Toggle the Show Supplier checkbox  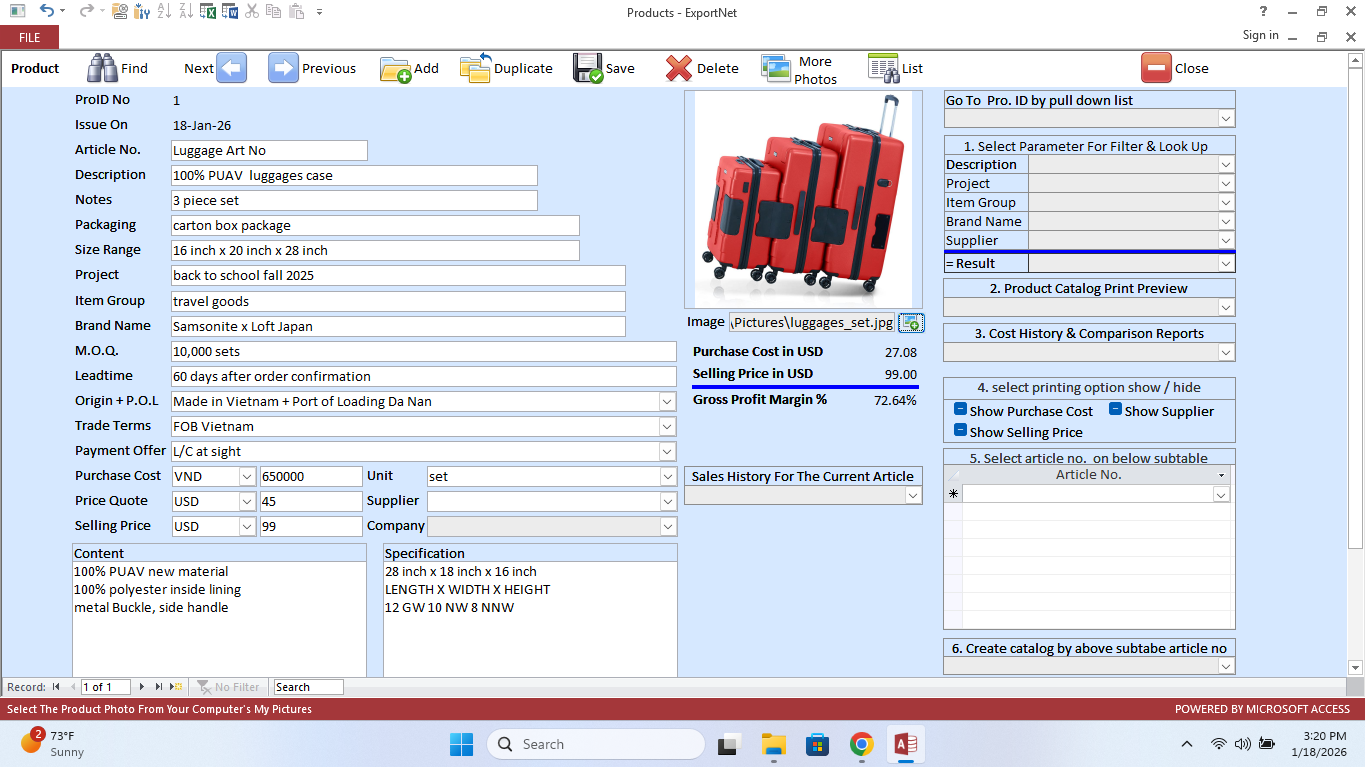[x=1115, y=410]
